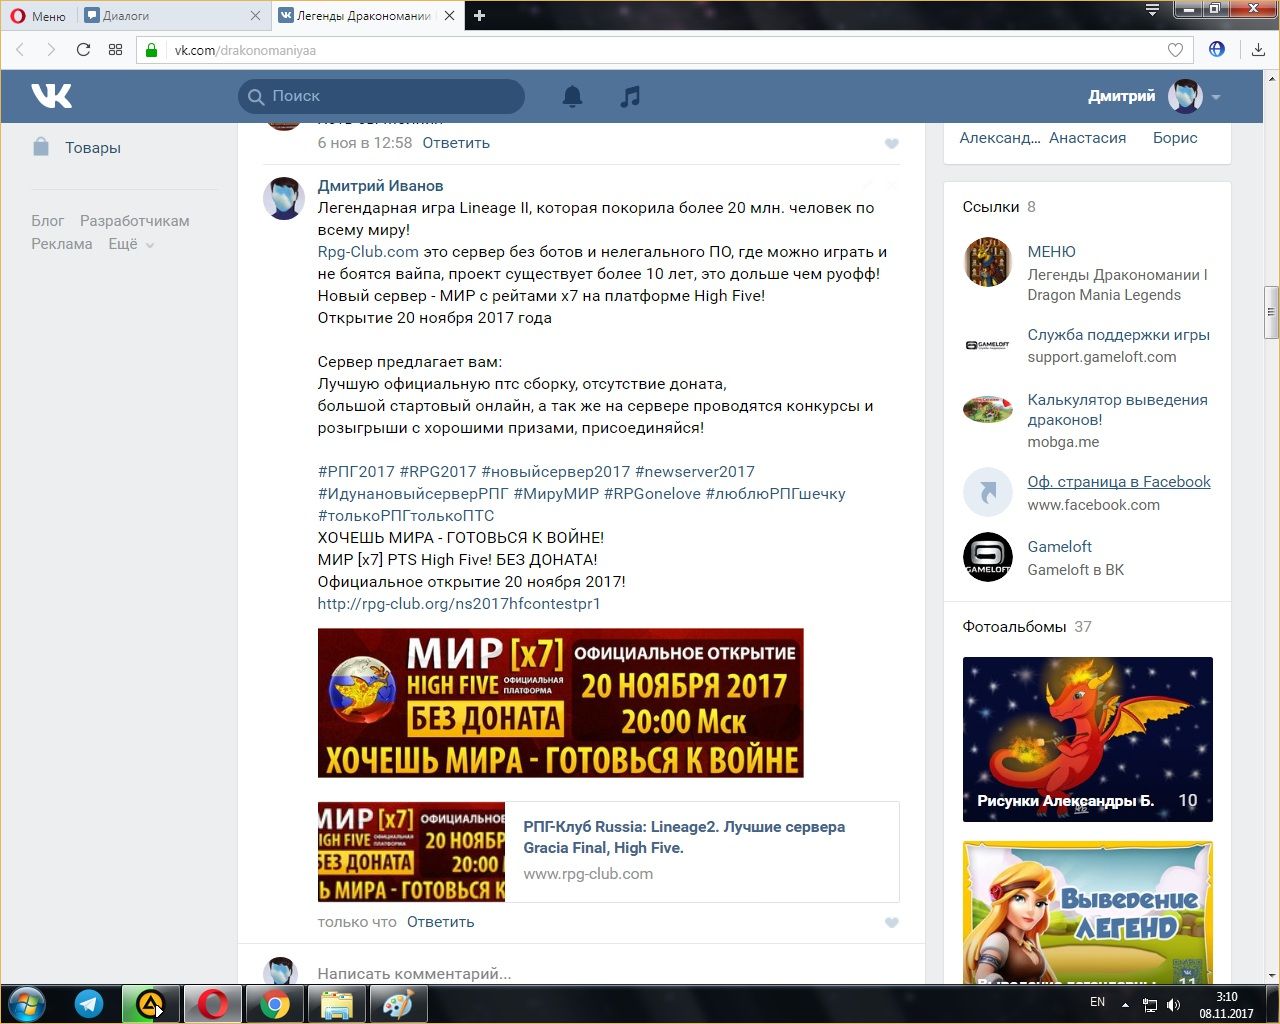
Task: Like the comment from 6 ноя
Action: [x=892, y=144]
